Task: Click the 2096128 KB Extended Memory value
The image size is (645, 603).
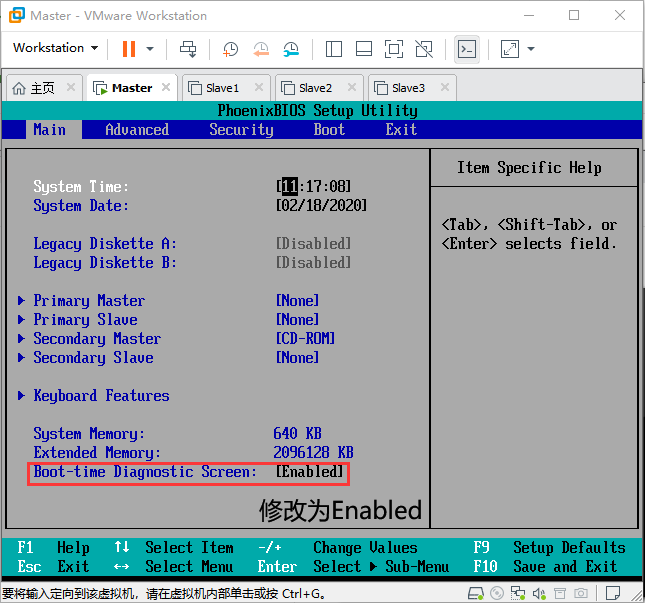Action: [313, 452]
